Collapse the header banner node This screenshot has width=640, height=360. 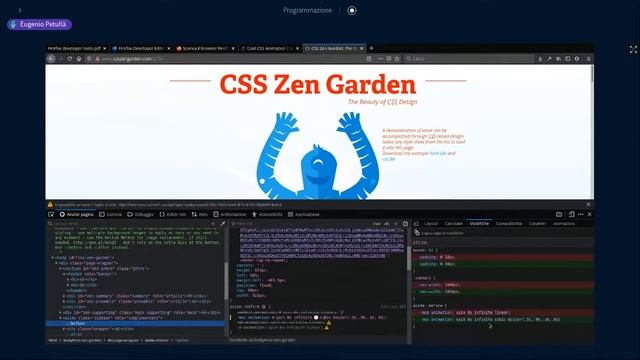point(64,274)
